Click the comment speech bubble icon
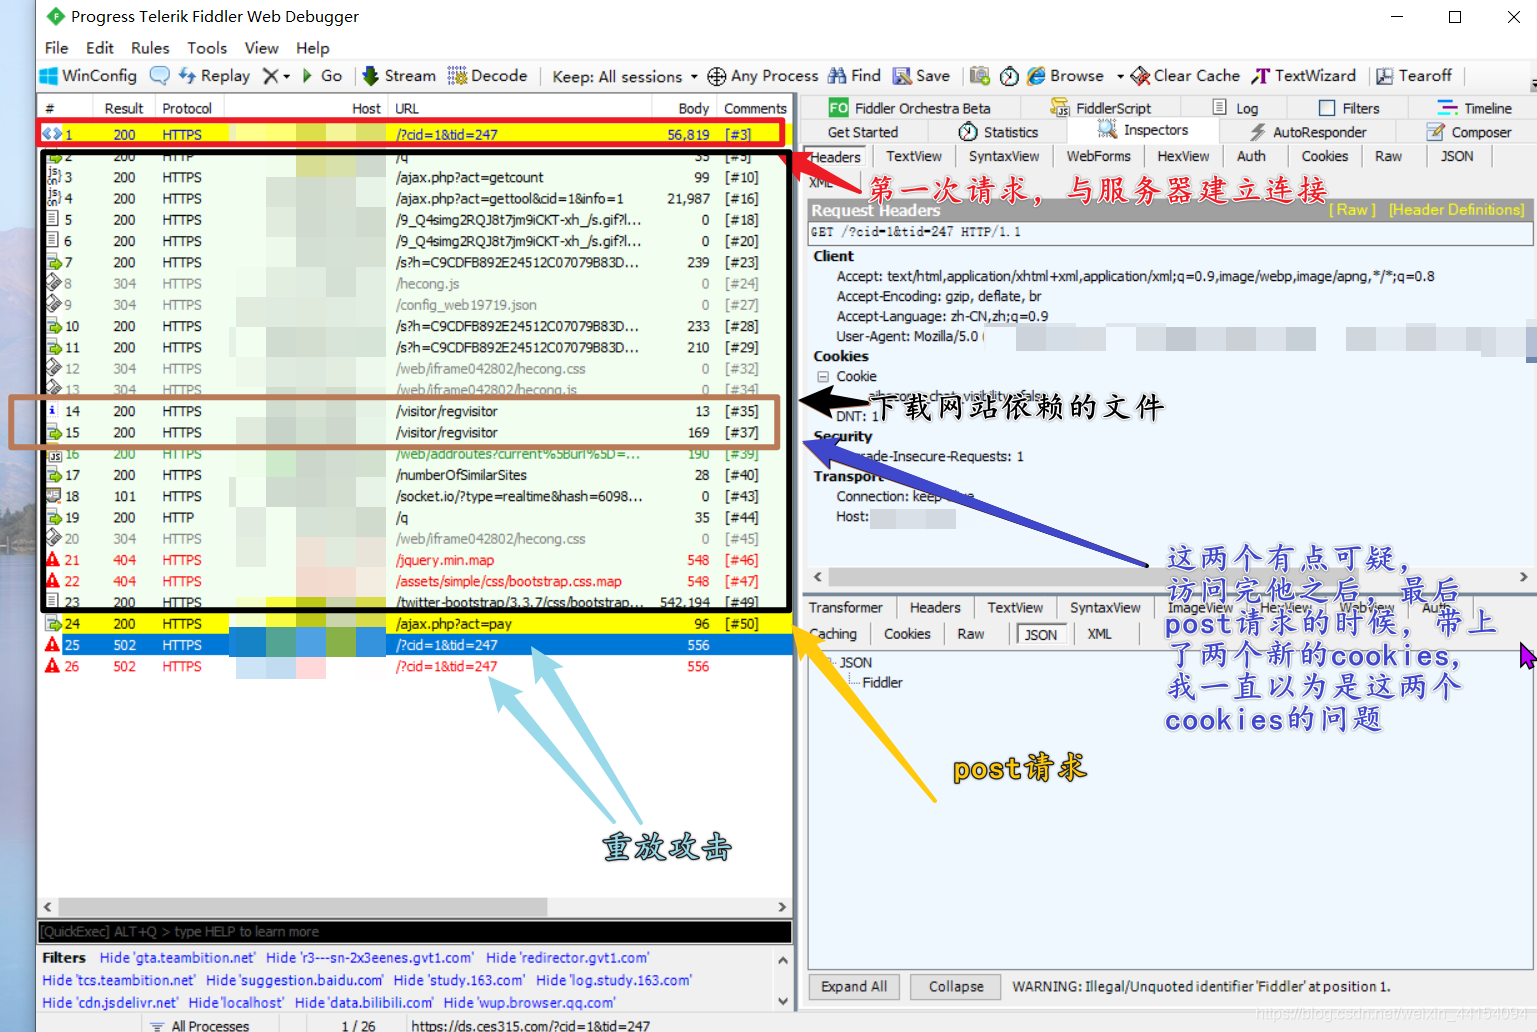The image size is (1537, 1032). tap(160, 76)
